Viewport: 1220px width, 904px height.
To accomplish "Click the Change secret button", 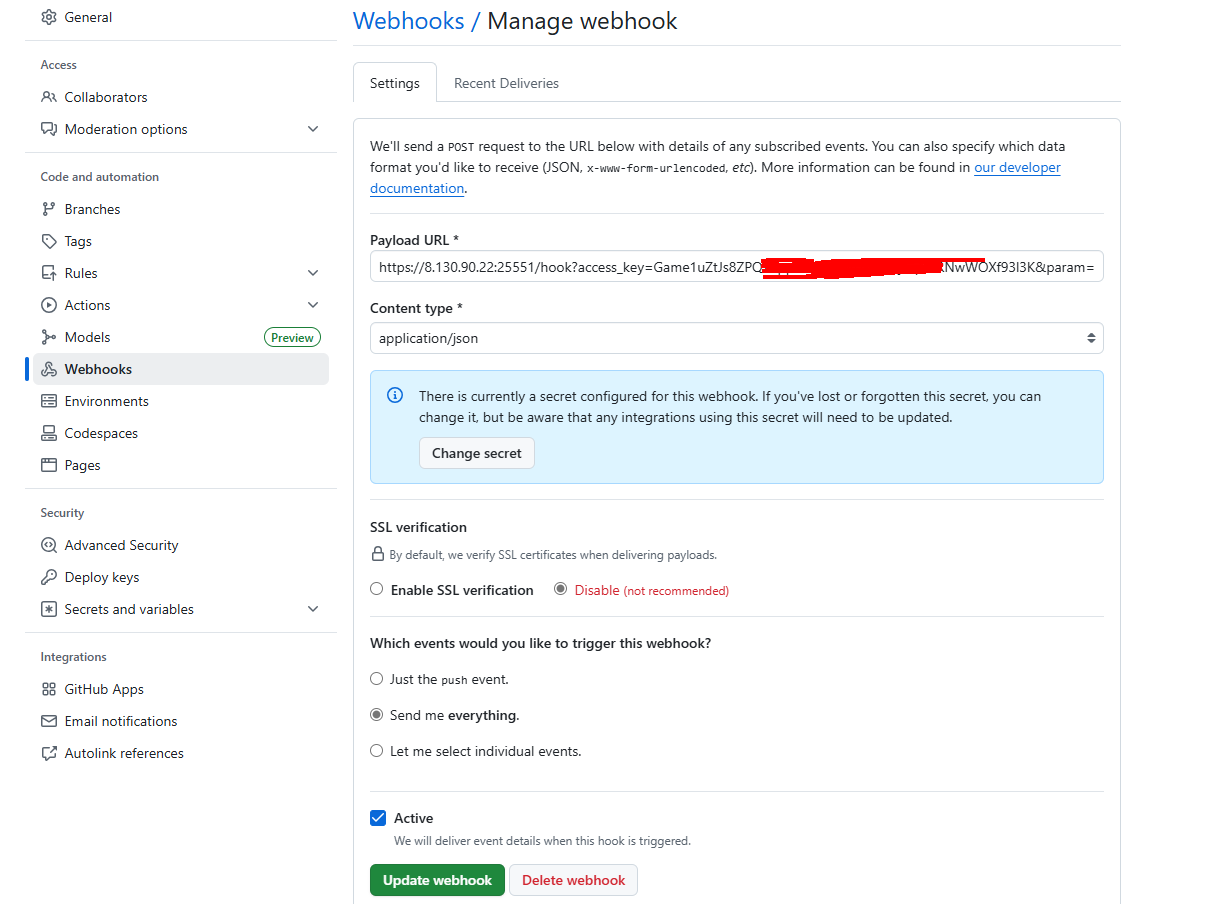I will tap(477, 453).
